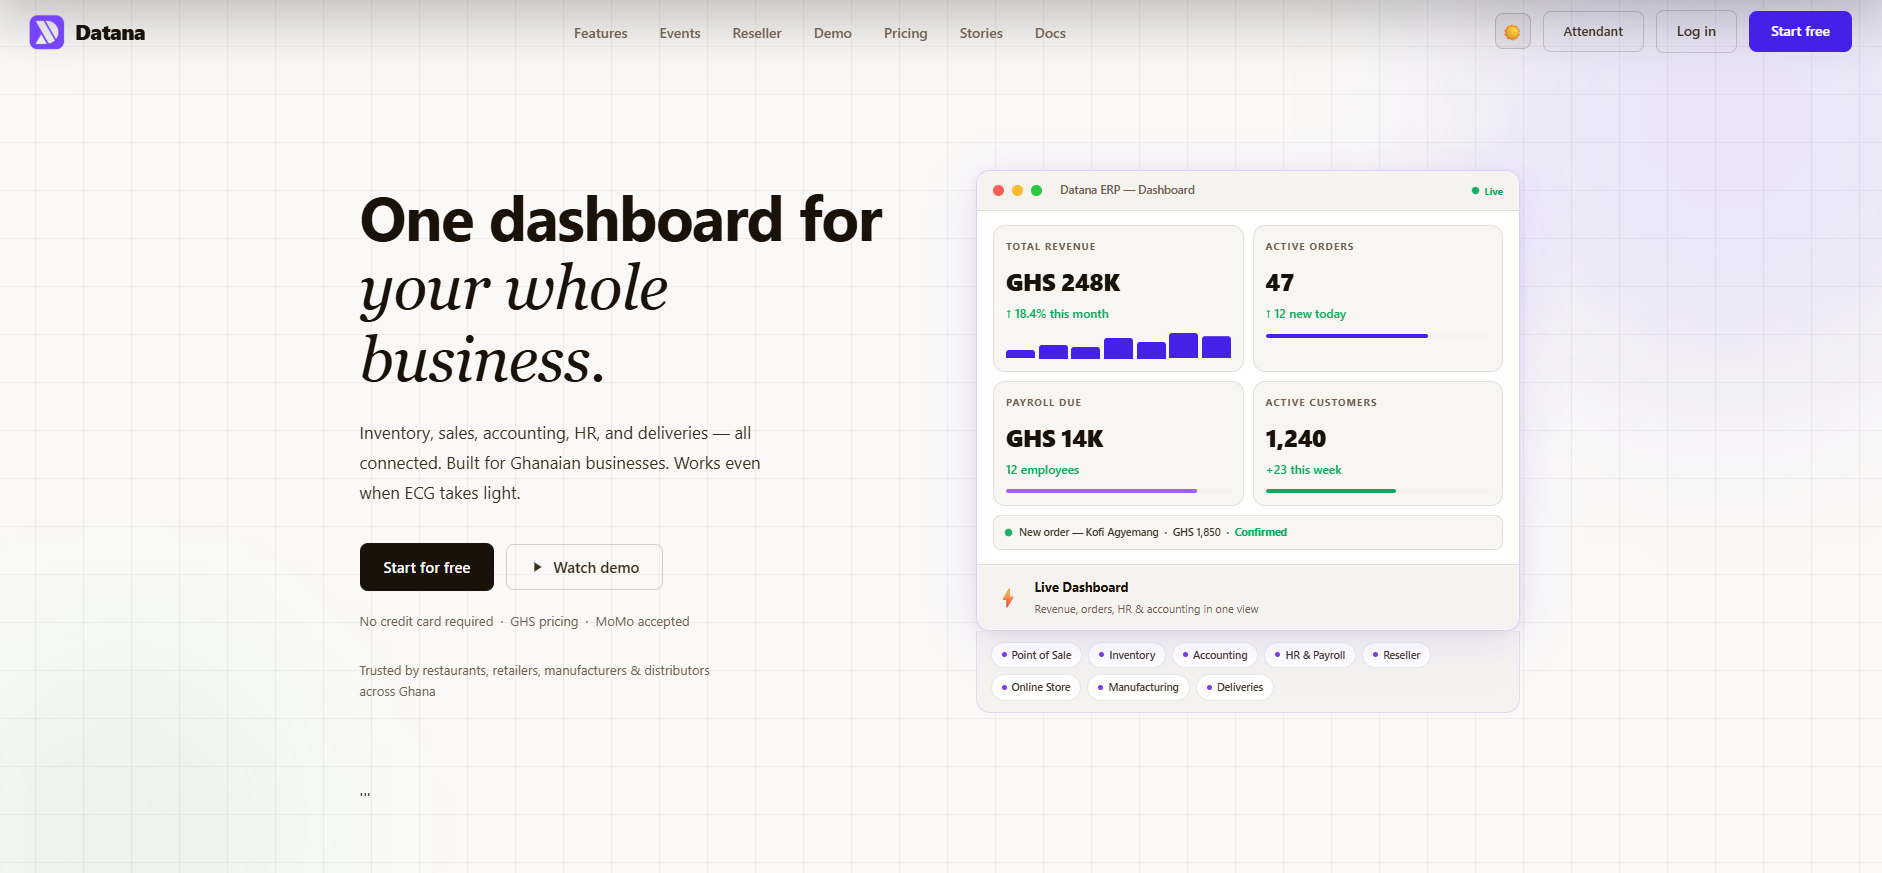Open the Features nav item
Image resolution: width=1882 pixels, height=873 pixels.
coord(600,33)
